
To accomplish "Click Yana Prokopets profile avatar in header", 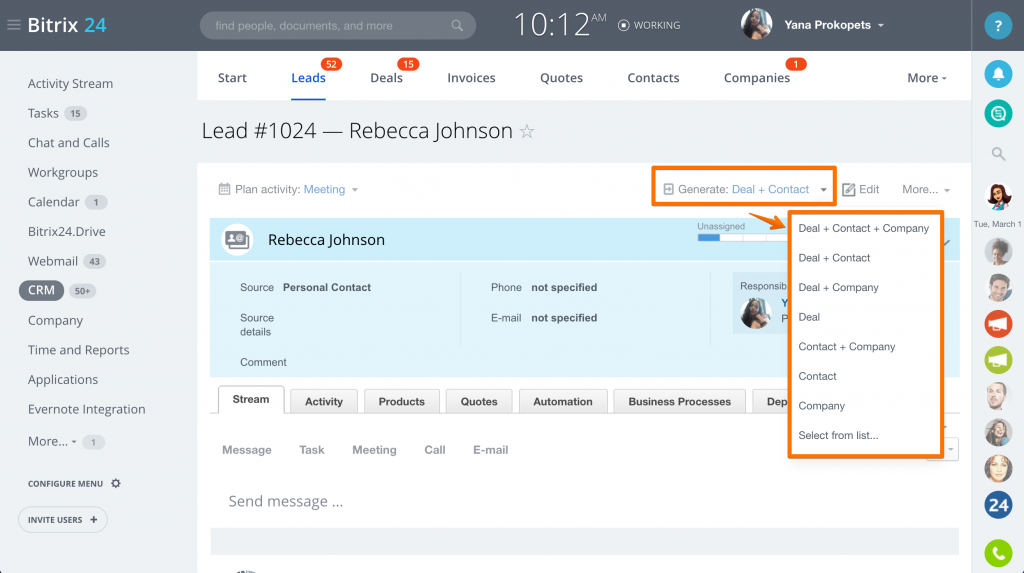I will 757,25.
